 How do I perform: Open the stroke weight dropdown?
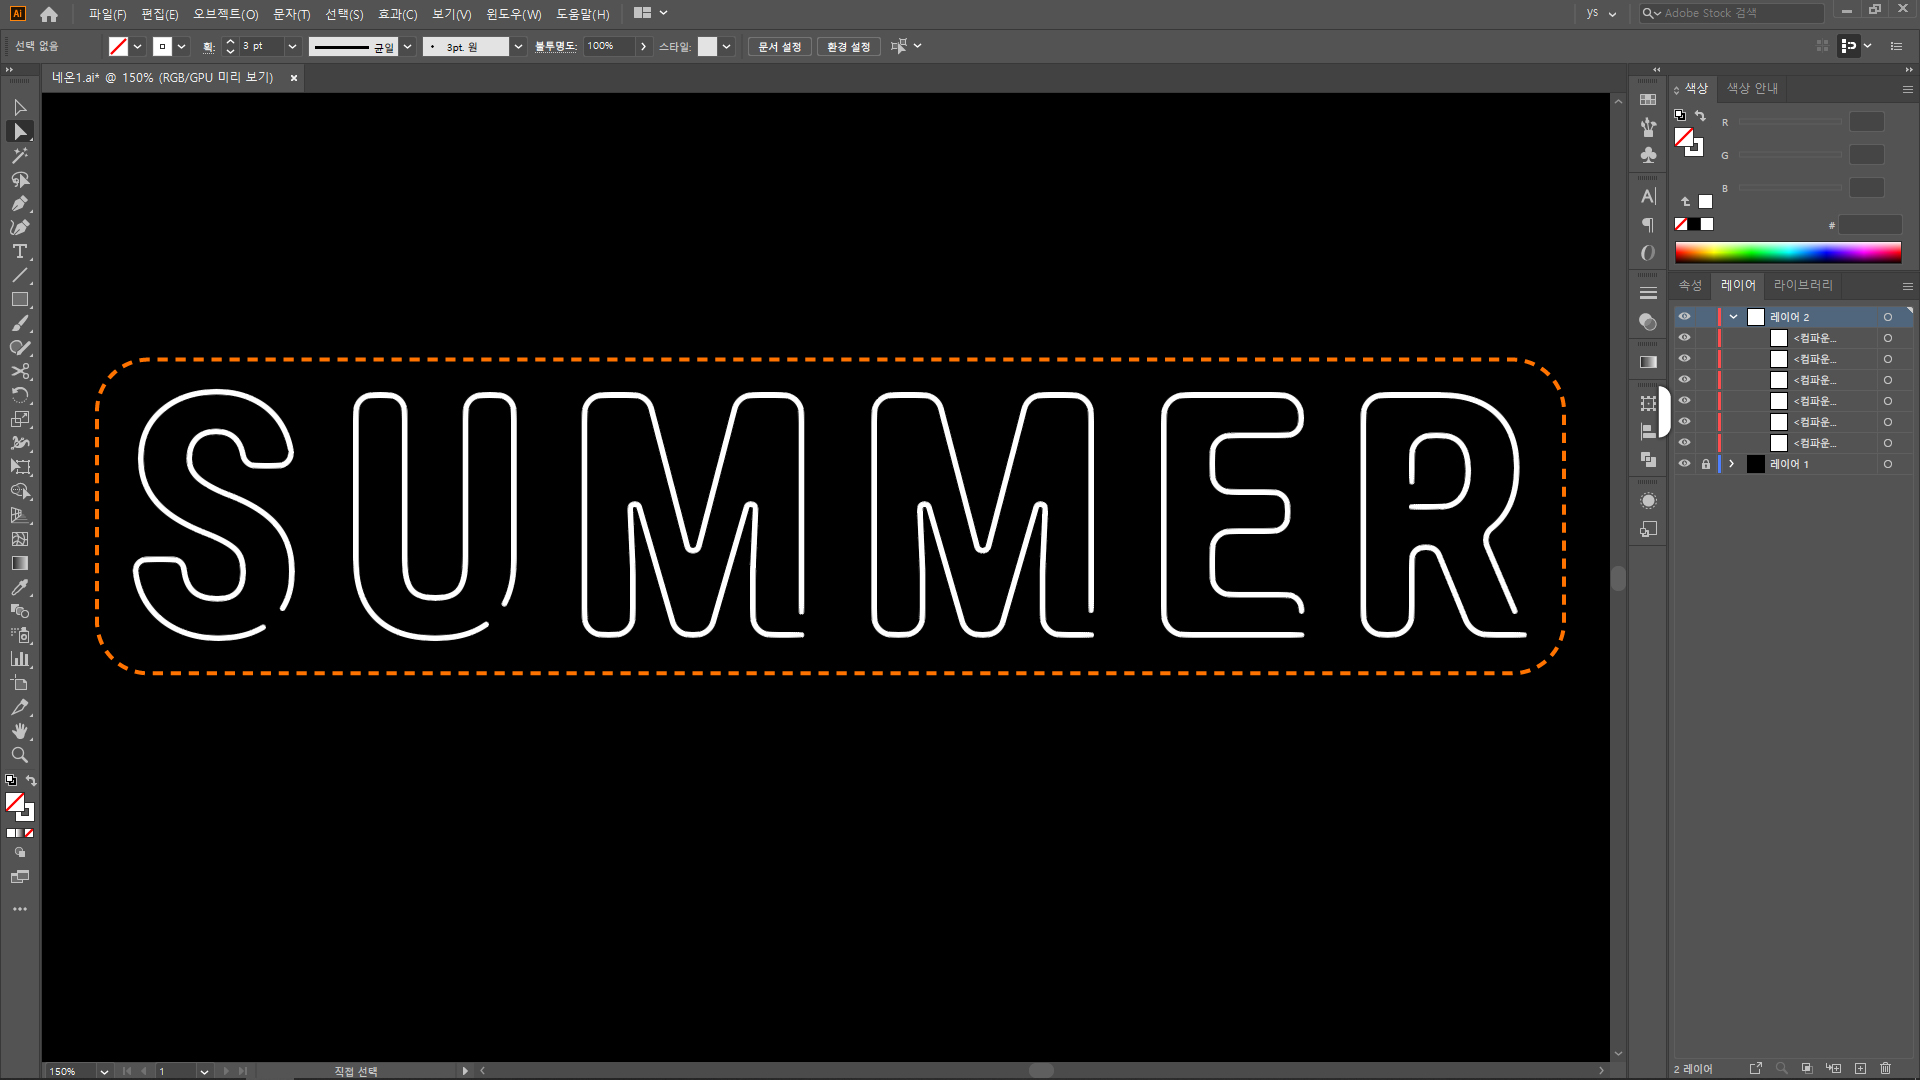[292, 47]
